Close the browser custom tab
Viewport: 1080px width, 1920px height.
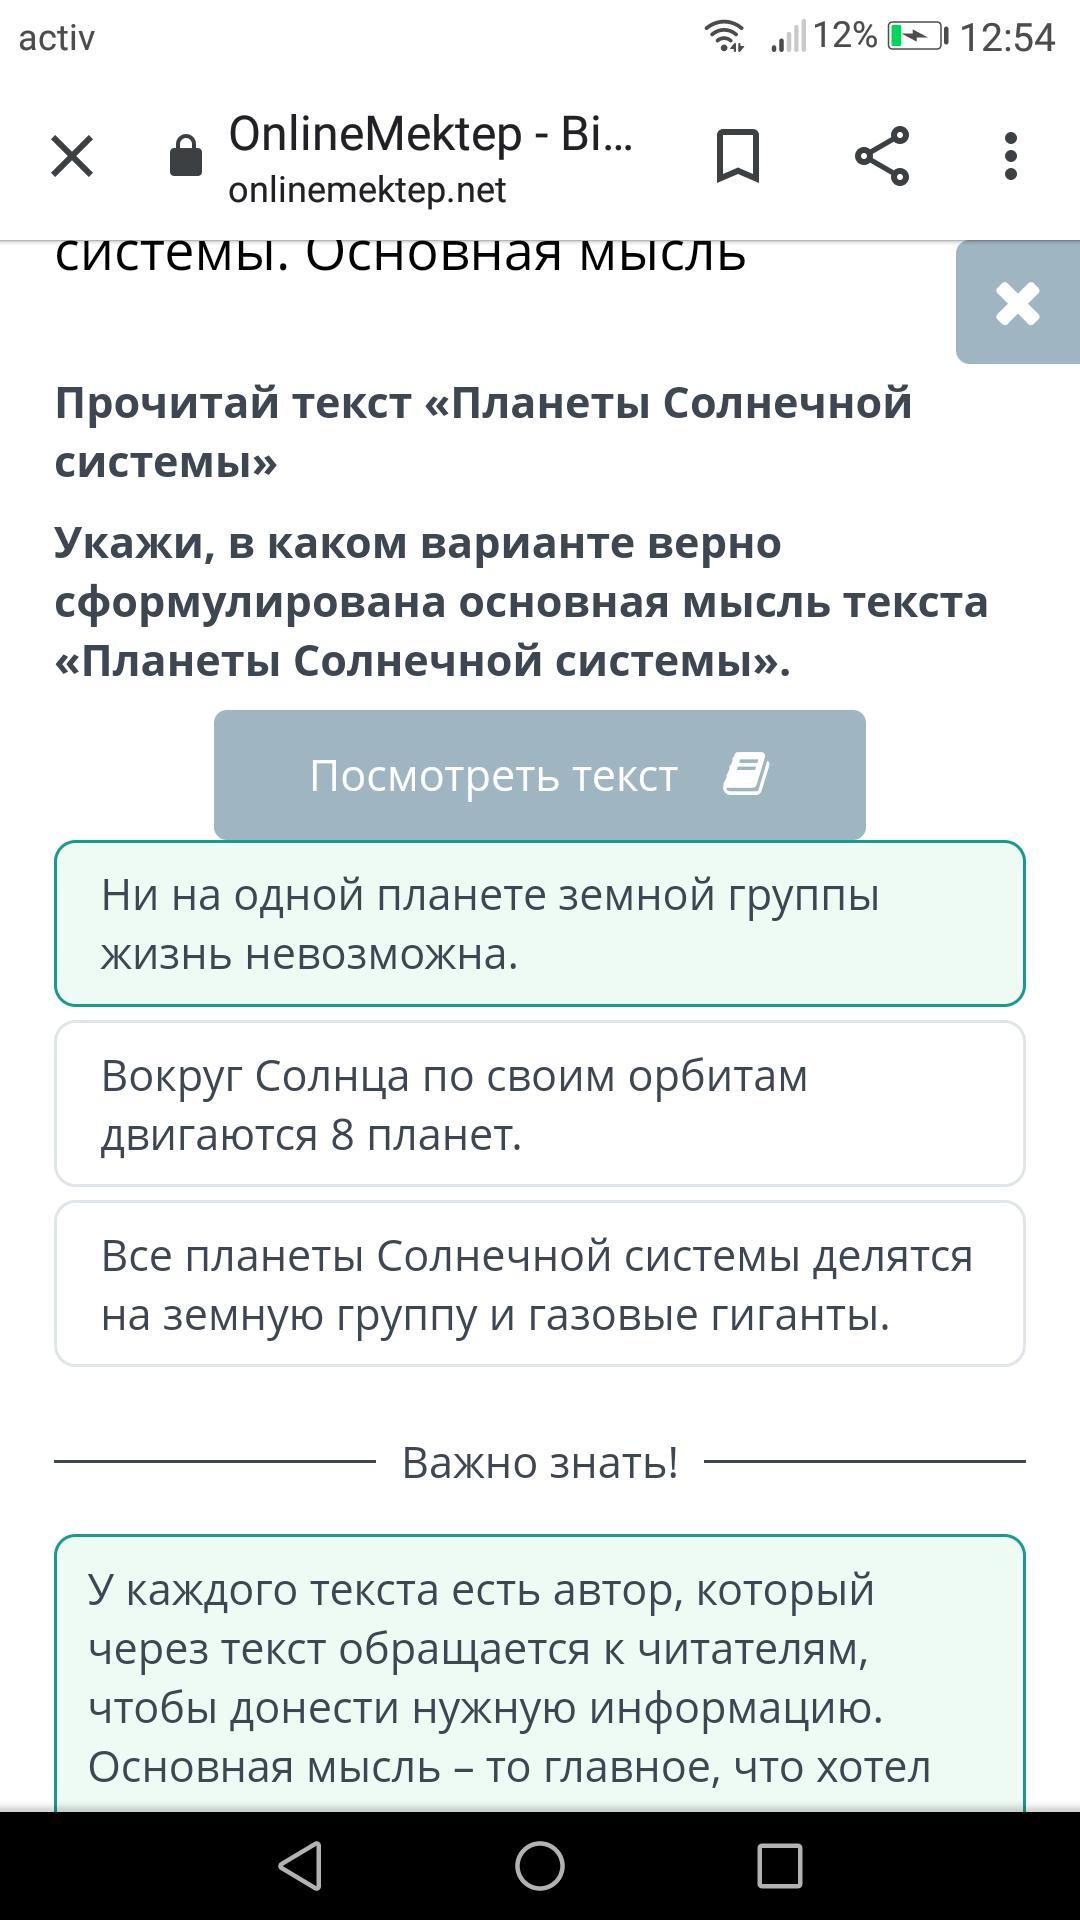pos(72,156)
